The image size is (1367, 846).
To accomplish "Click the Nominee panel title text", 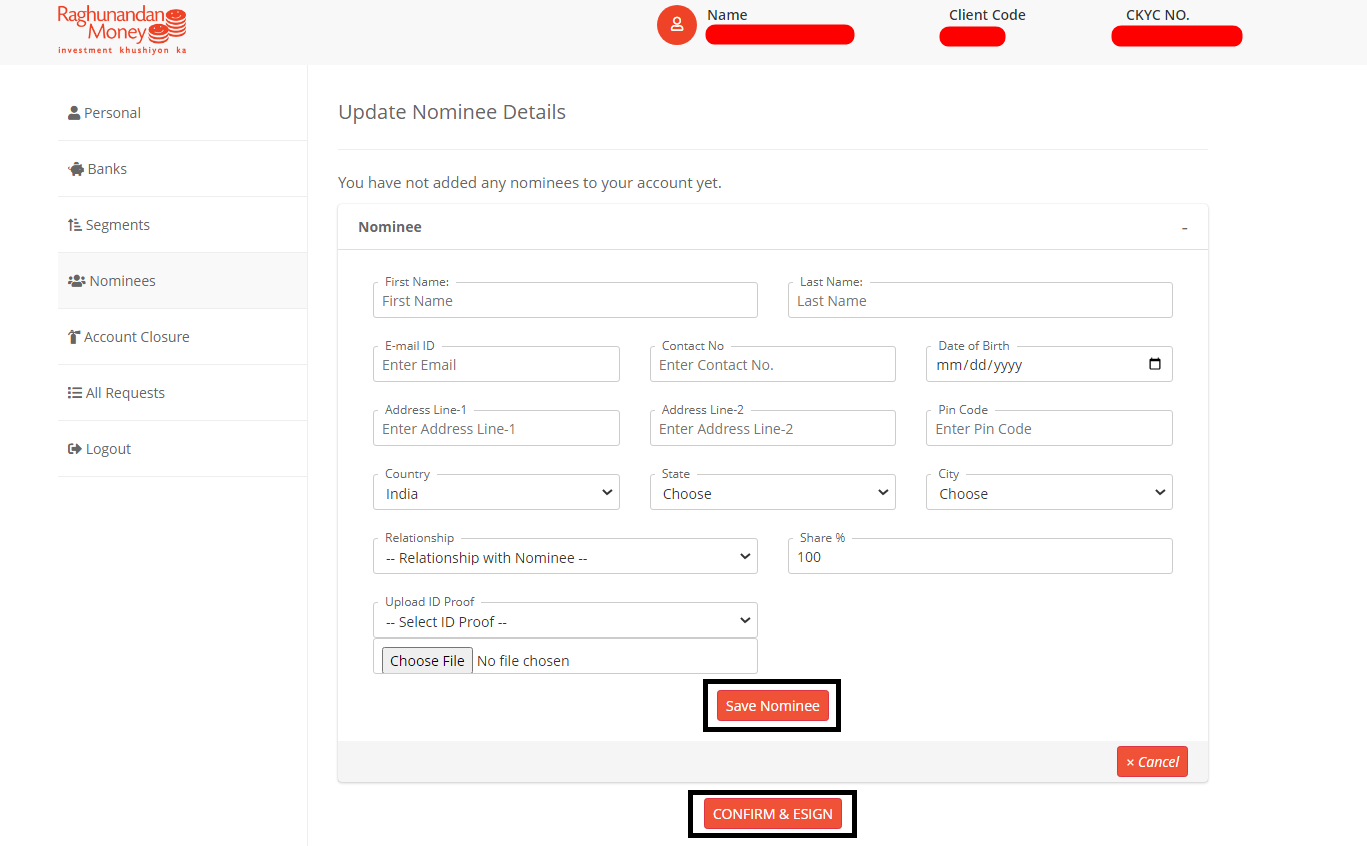I will point(390,227).
